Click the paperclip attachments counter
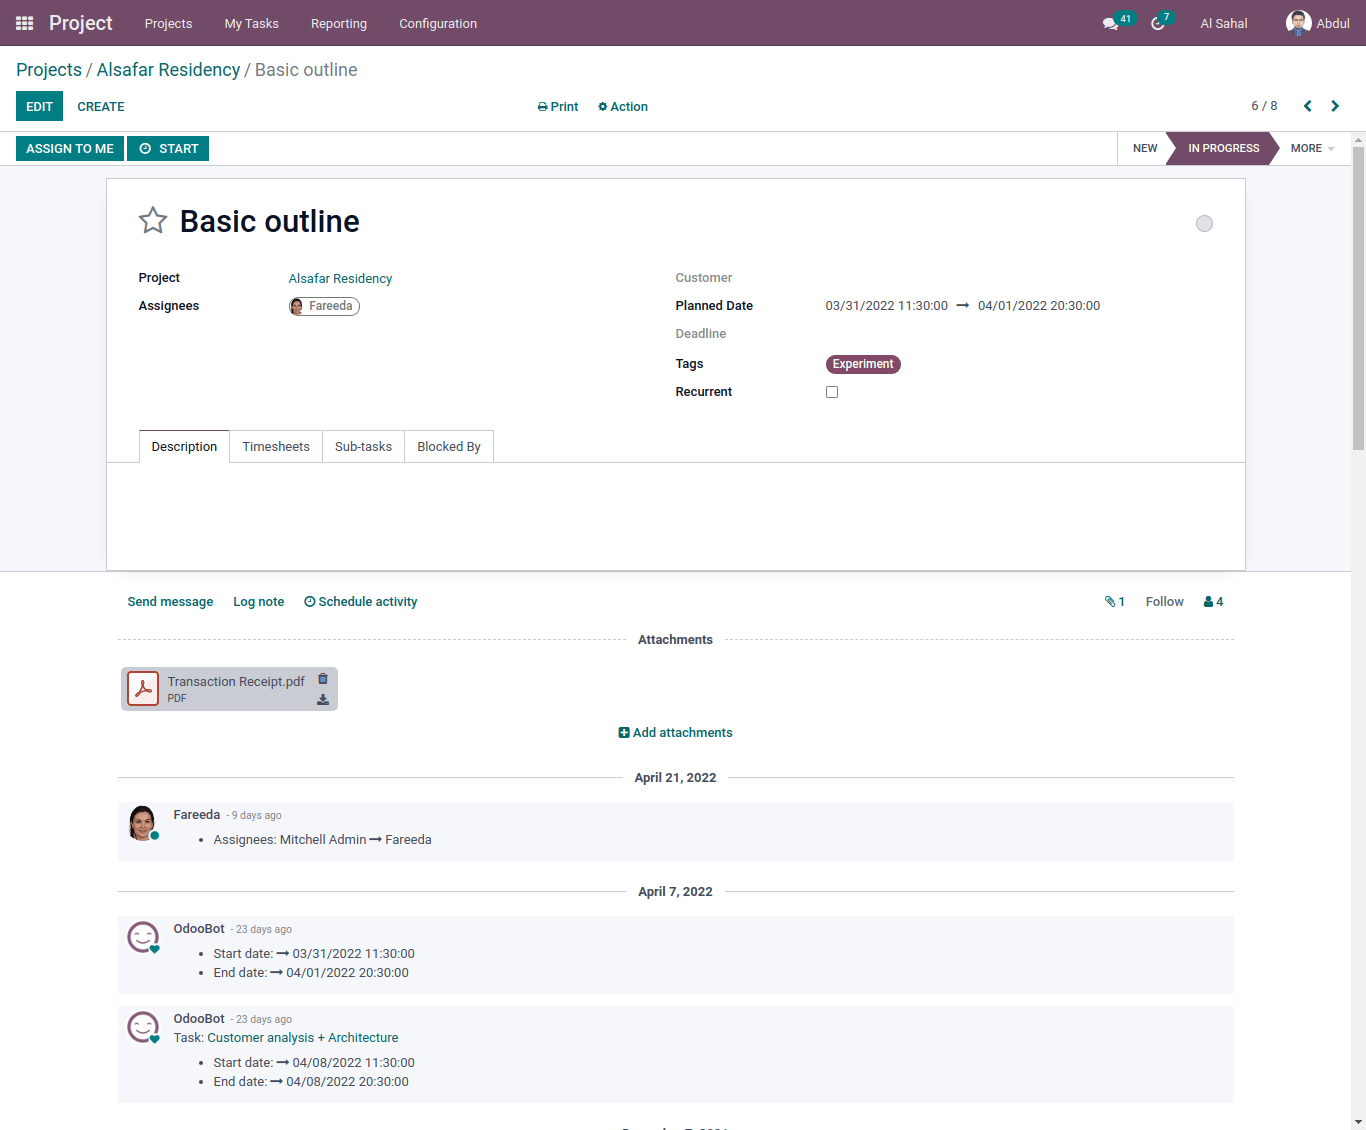The height and width of the screenshot is (1130, 1366). [x=1114, y=602]
